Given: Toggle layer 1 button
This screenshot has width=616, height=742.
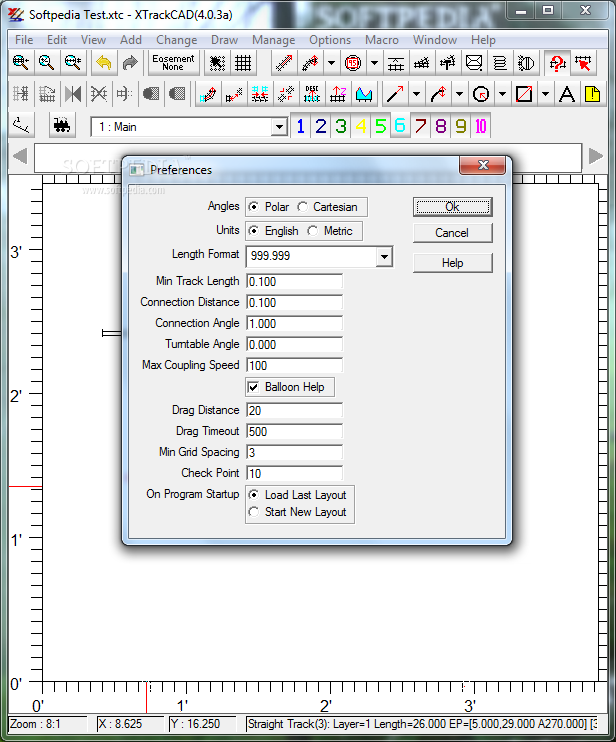Looking at the screenshot, I should [x=300, y=126].
